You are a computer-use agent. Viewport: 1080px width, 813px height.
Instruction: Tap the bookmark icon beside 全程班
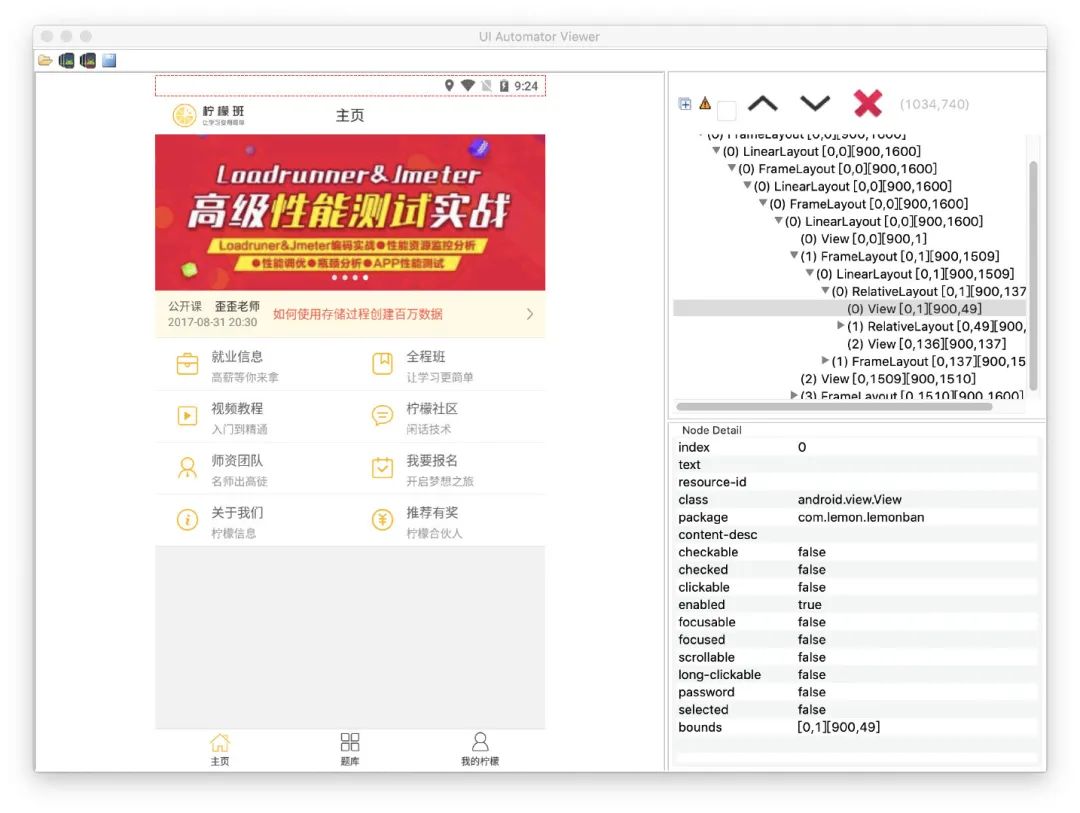(382, 363)
